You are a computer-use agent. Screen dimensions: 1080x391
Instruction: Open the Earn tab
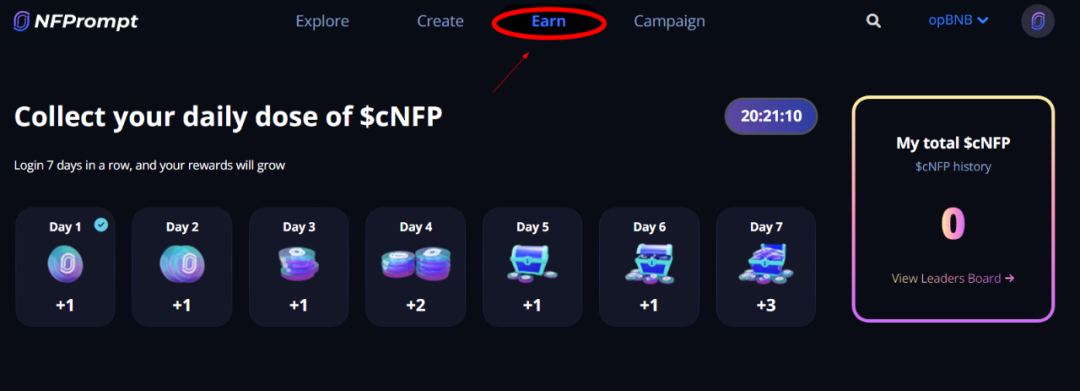pyautogui.click(x=548, y=21)
